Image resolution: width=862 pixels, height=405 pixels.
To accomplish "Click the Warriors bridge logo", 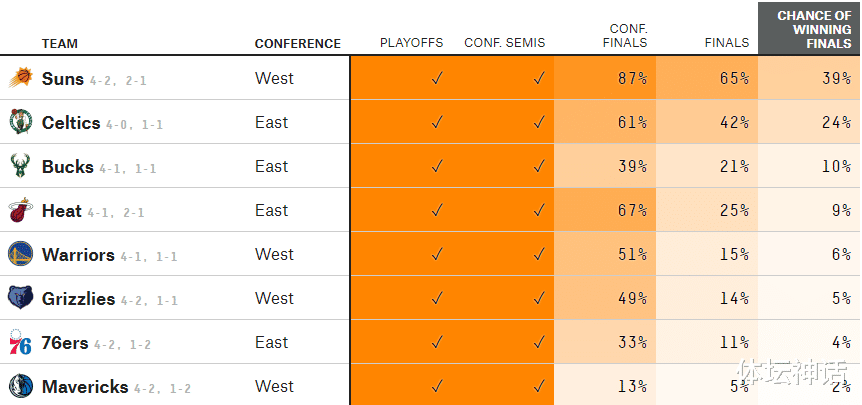I will pyautogui.click(x=20, y=254).
